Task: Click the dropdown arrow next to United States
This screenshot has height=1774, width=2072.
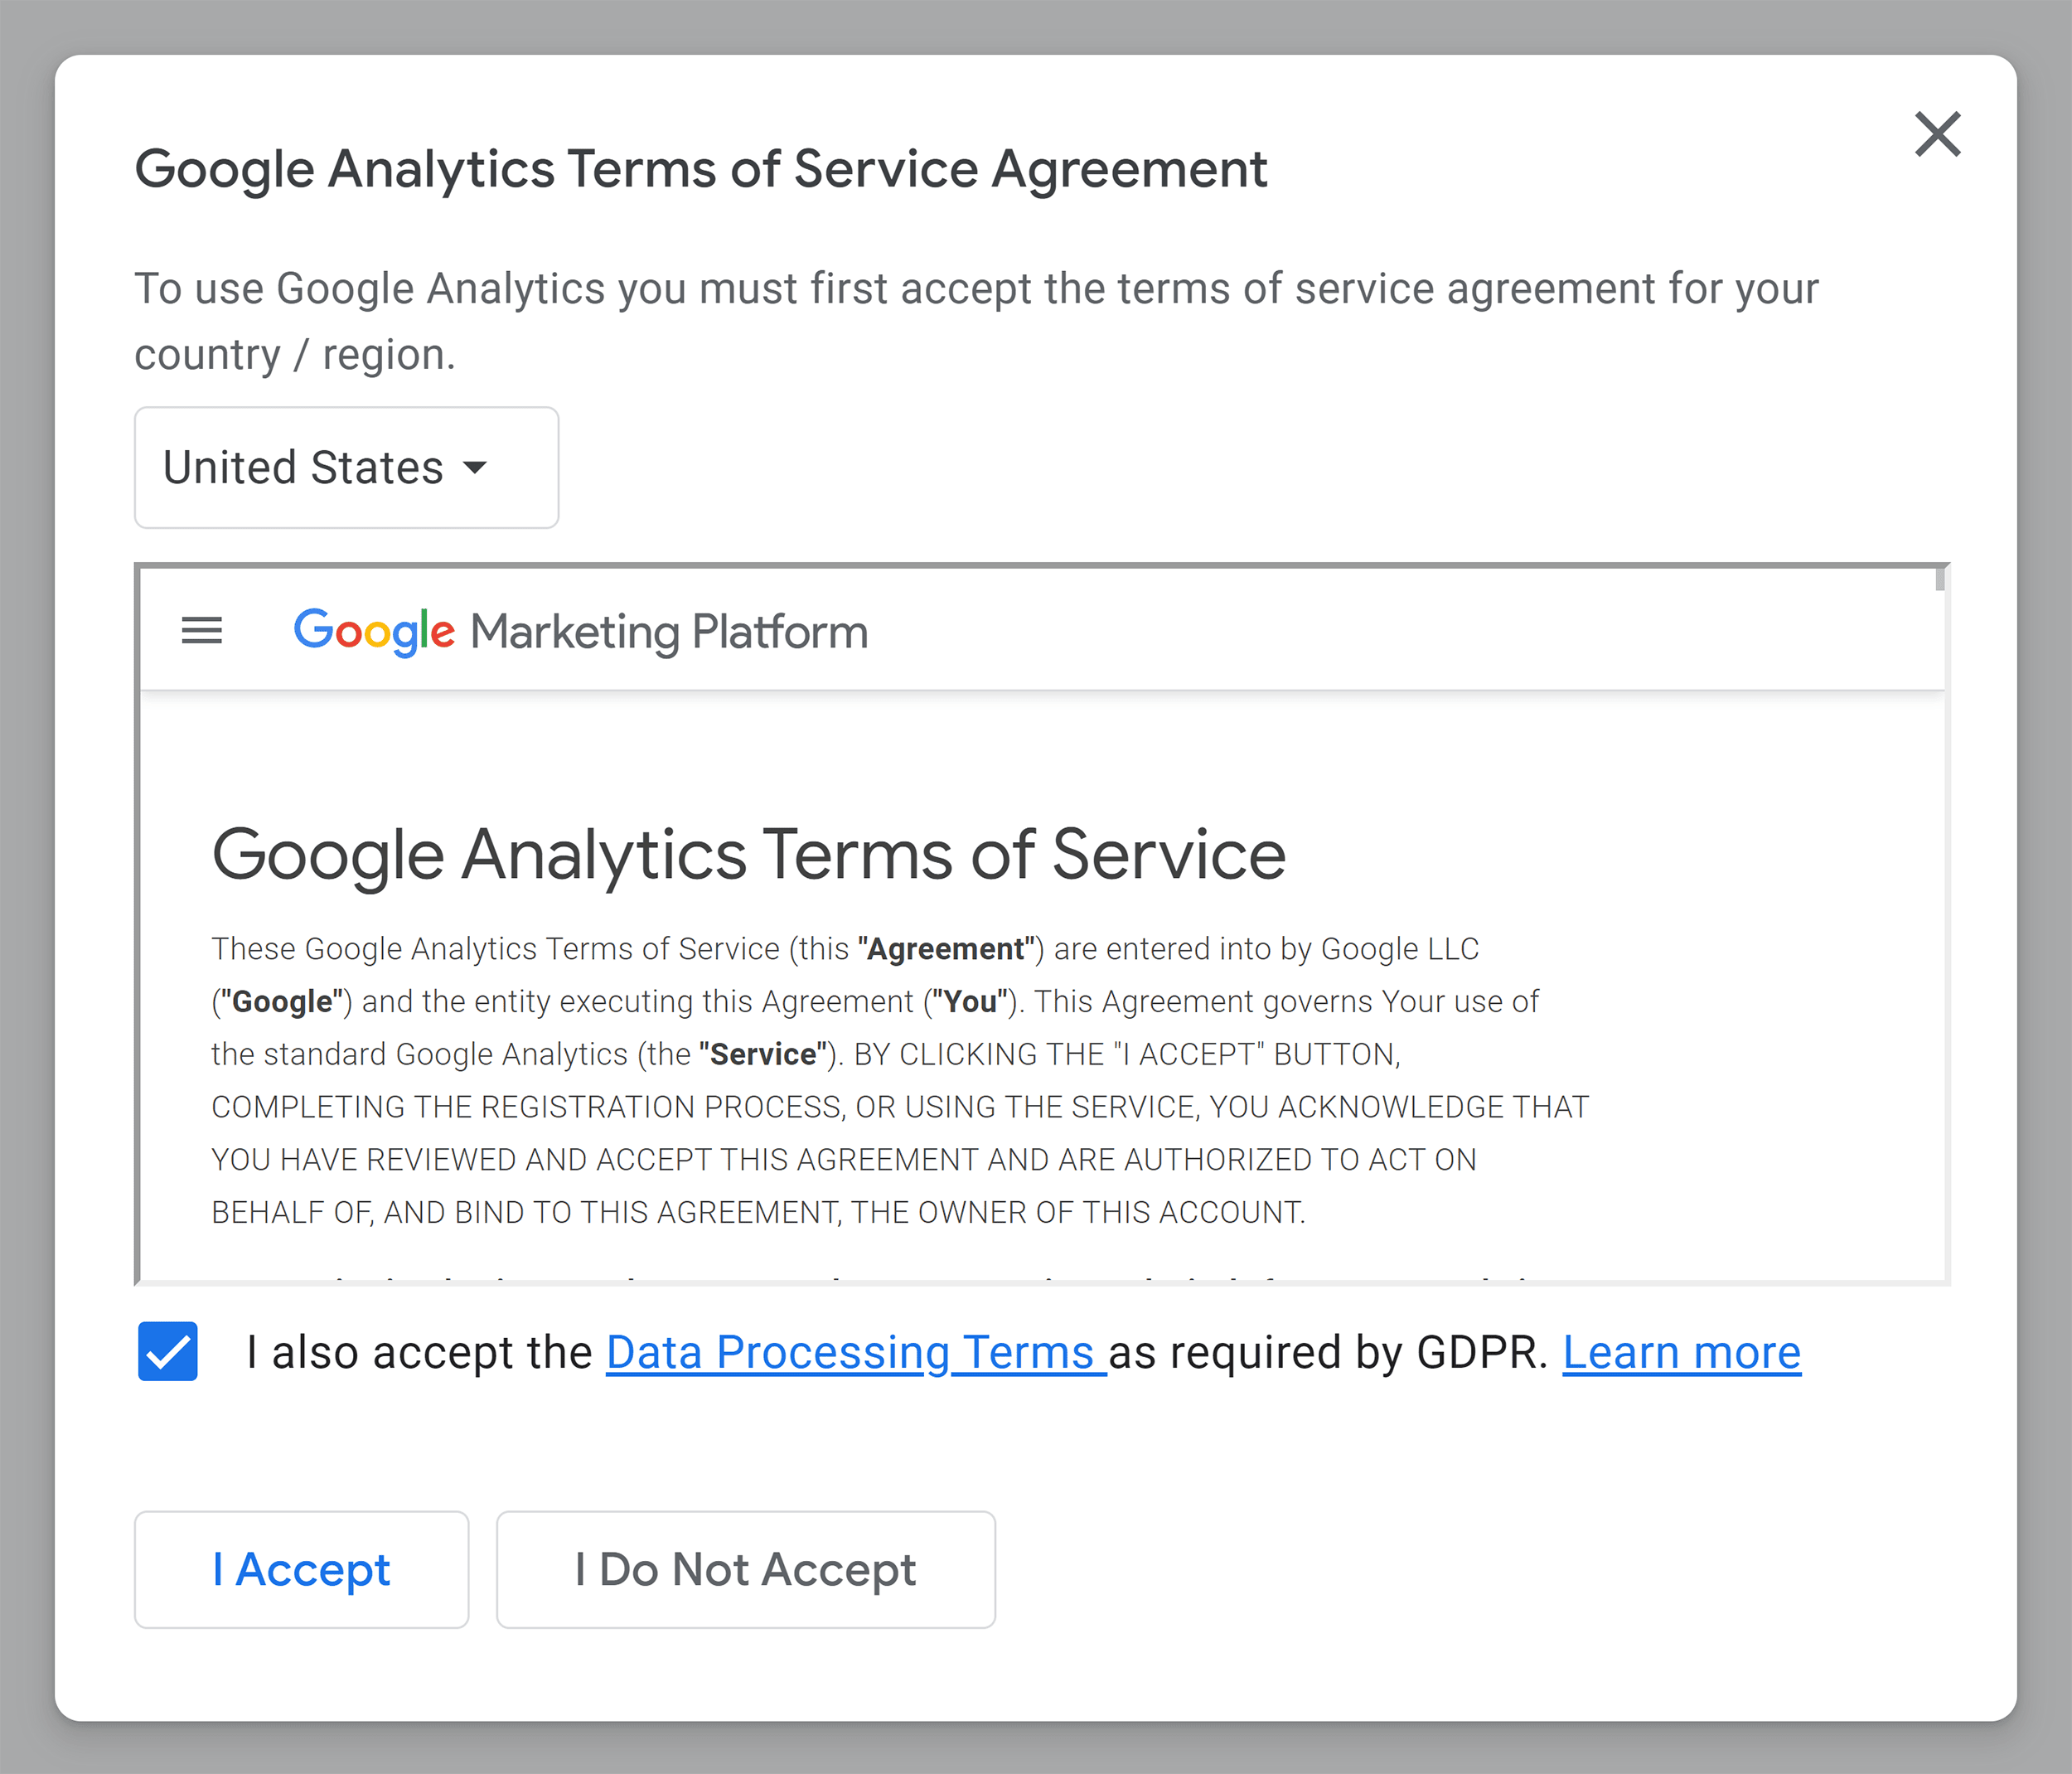Action: (x=477, y=467)
